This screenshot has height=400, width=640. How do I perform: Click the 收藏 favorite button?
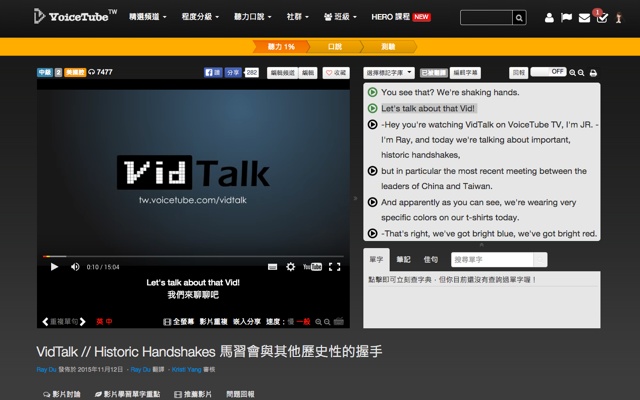[336, 73]
